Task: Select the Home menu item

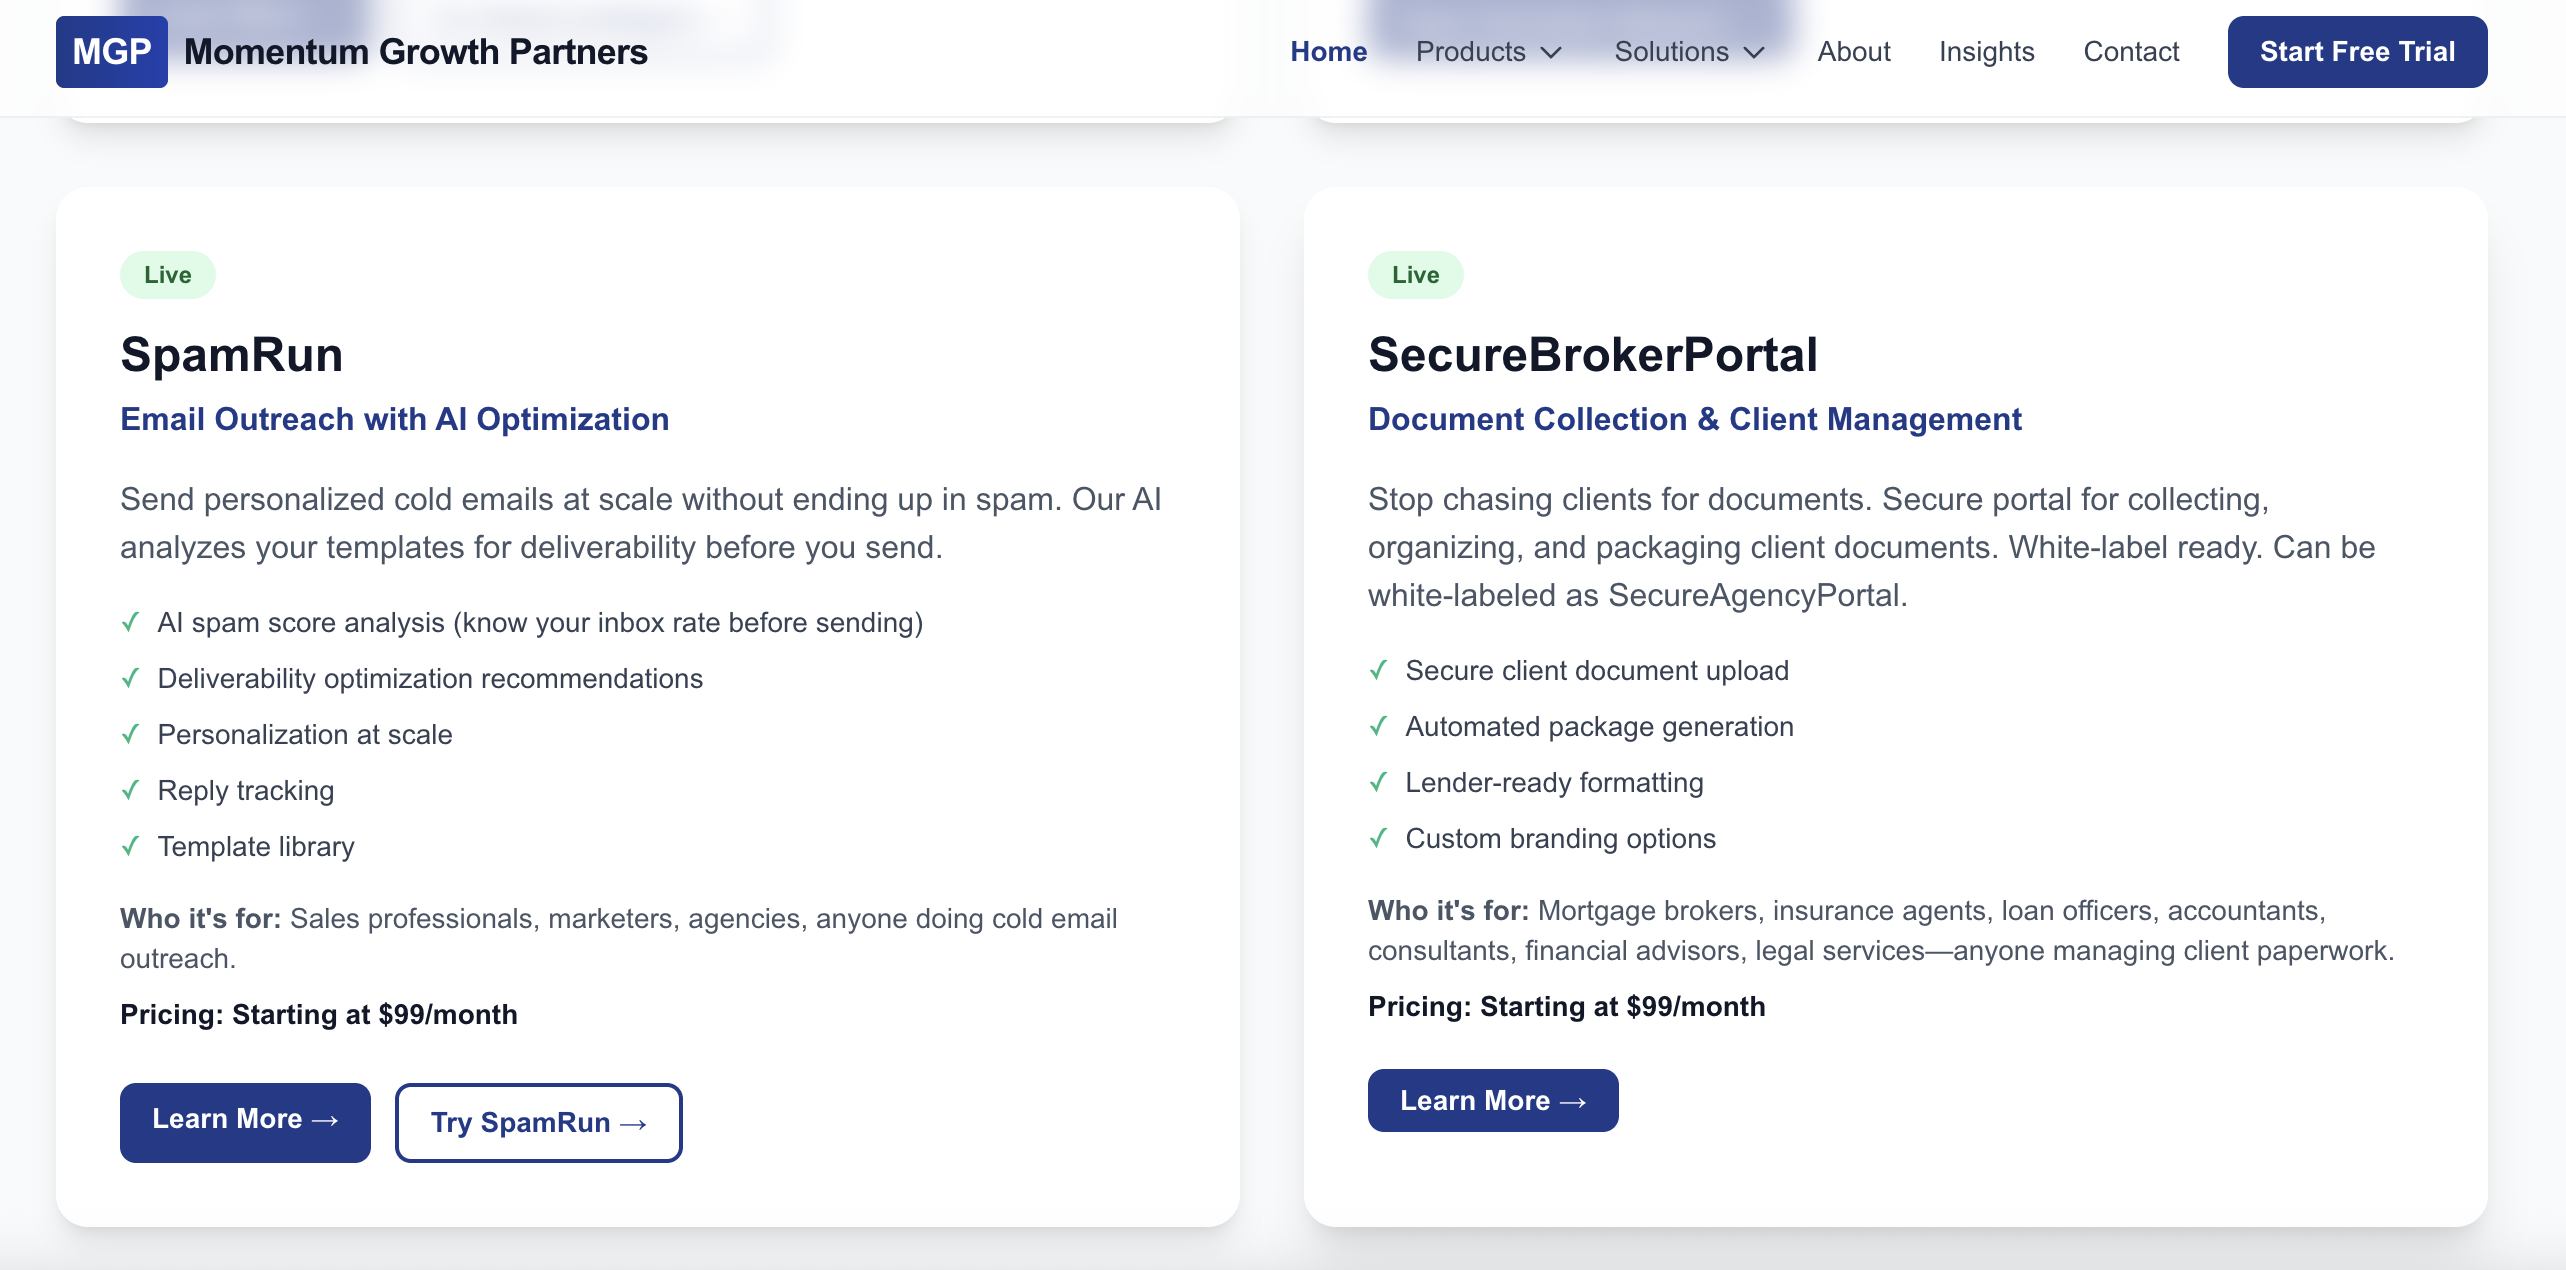Action: (1328, 51)
